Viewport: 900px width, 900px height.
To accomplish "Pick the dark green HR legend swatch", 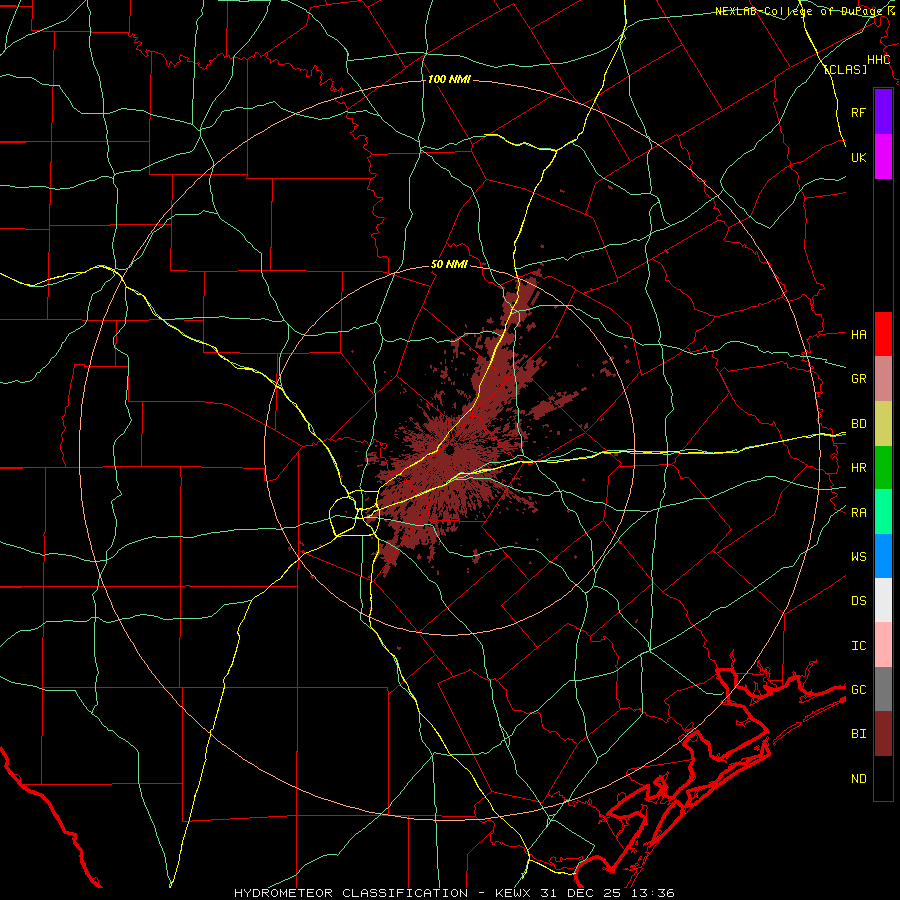I will click(x=883, y=468).
